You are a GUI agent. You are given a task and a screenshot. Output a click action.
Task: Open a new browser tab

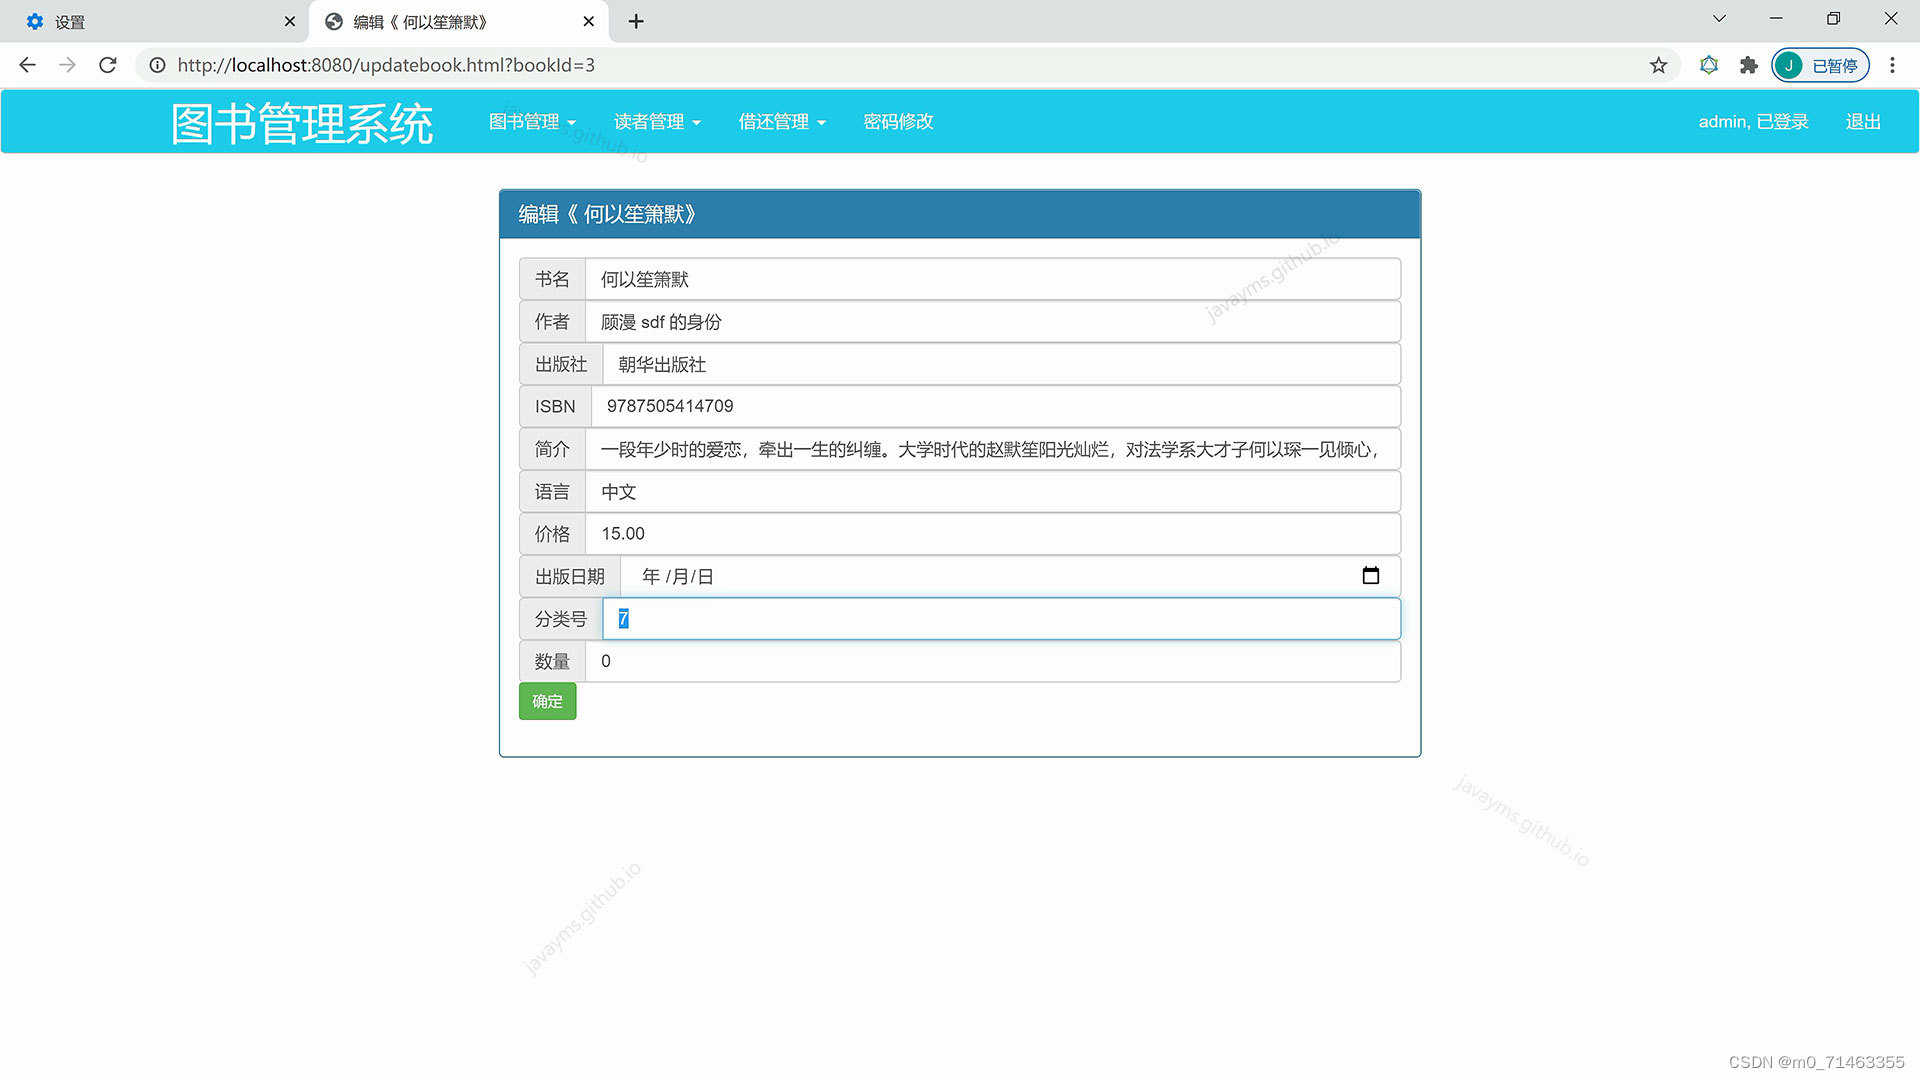(x=636, y=21)
